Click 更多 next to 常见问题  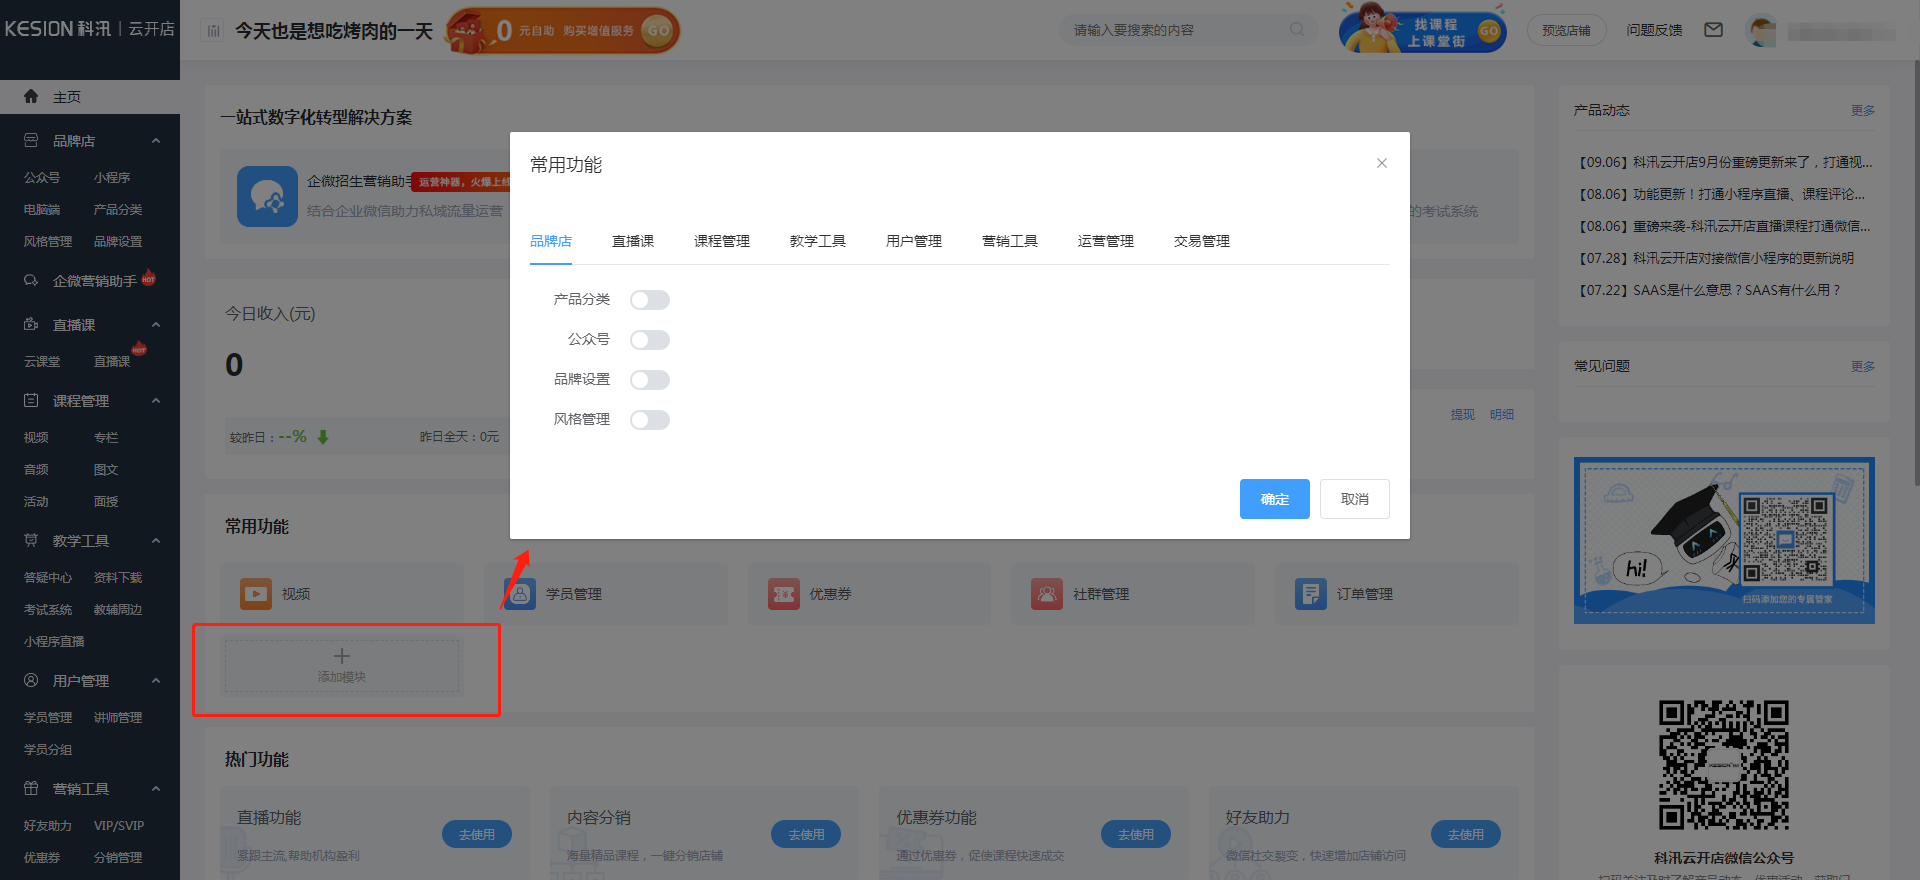pos(1863,366)
